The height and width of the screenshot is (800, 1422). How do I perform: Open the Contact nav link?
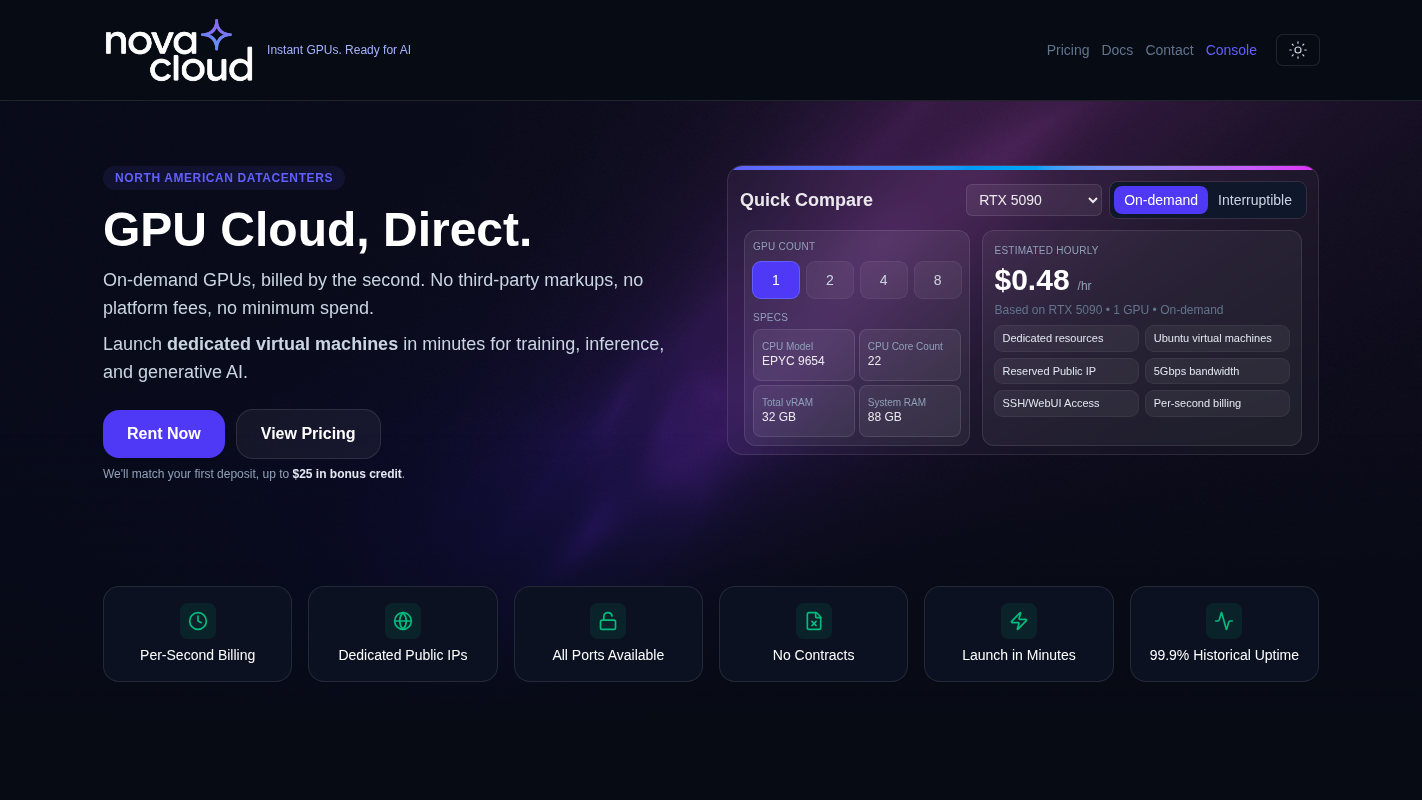click(x=1169, y=50)
